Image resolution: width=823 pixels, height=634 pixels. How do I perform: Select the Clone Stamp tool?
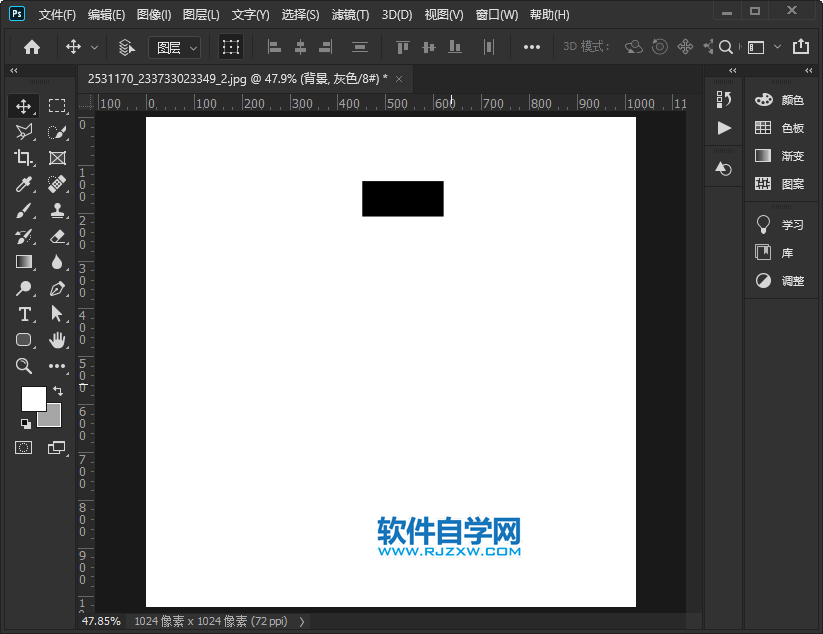58,210
